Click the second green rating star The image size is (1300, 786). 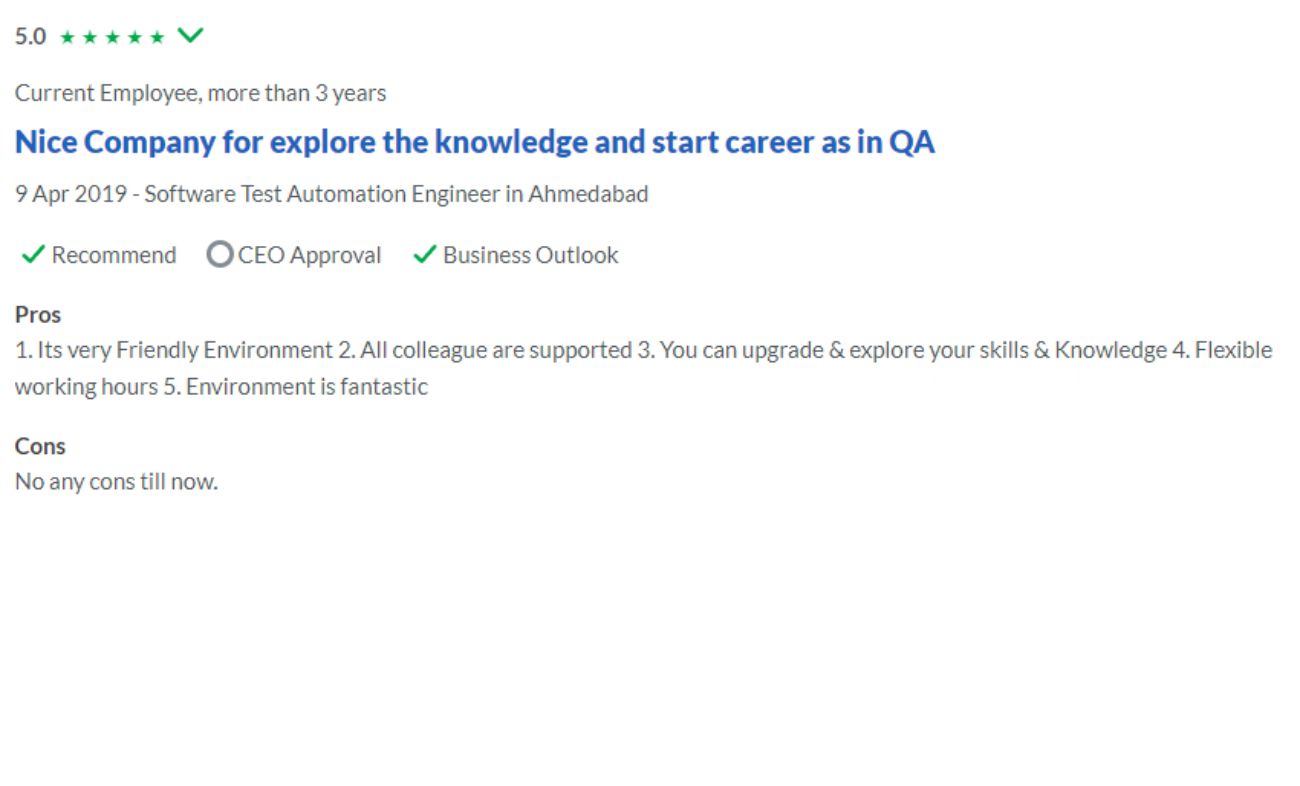(x=90, y=38)
